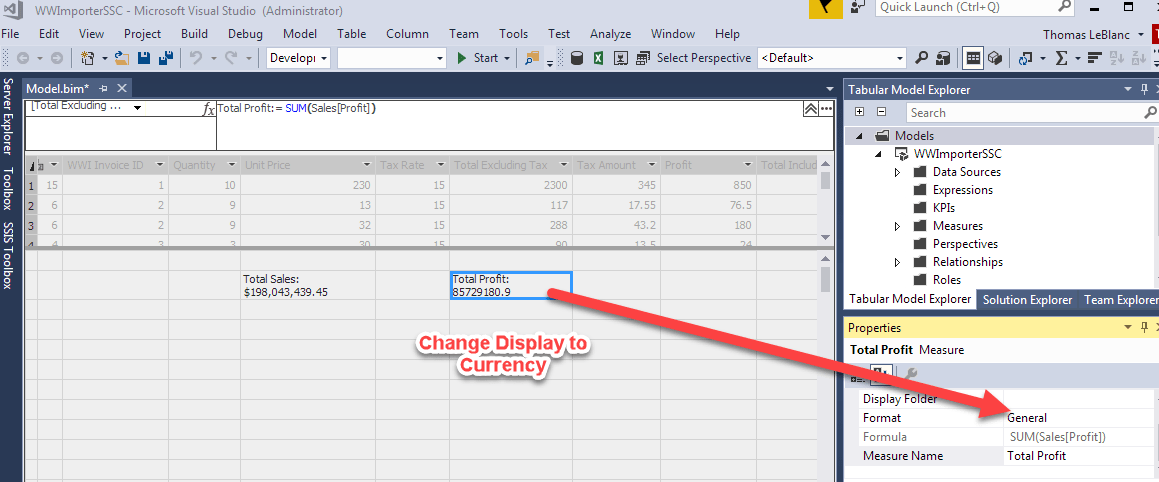Click the New Project toolbar icon
The image size is (1159, 482).
[88, 58]
